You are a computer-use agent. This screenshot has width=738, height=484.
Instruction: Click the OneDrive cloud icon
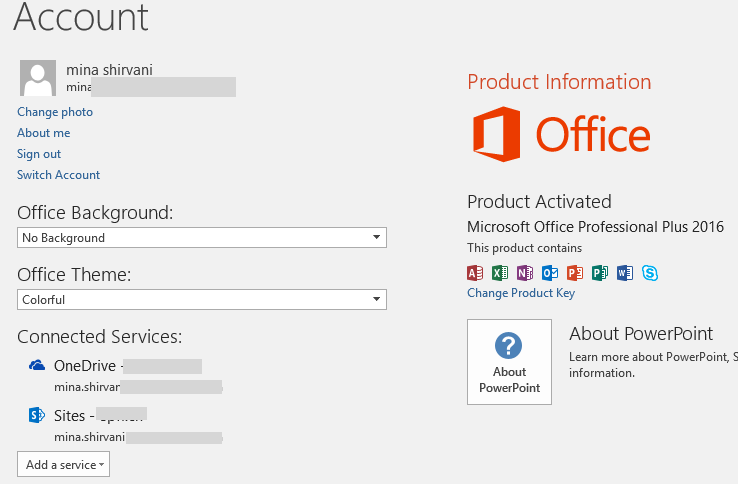click(x=37, y=365)
